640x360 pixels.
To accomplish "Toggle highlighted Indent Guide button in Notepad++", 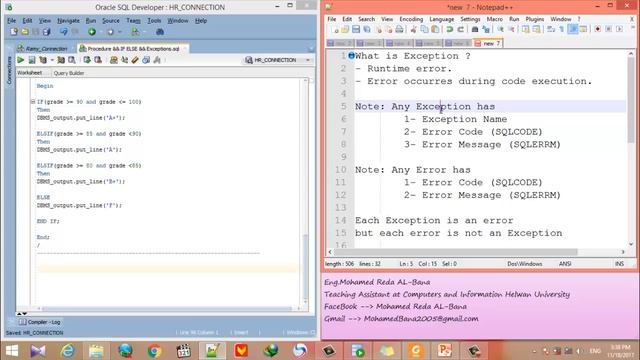I will click(573, 29).
